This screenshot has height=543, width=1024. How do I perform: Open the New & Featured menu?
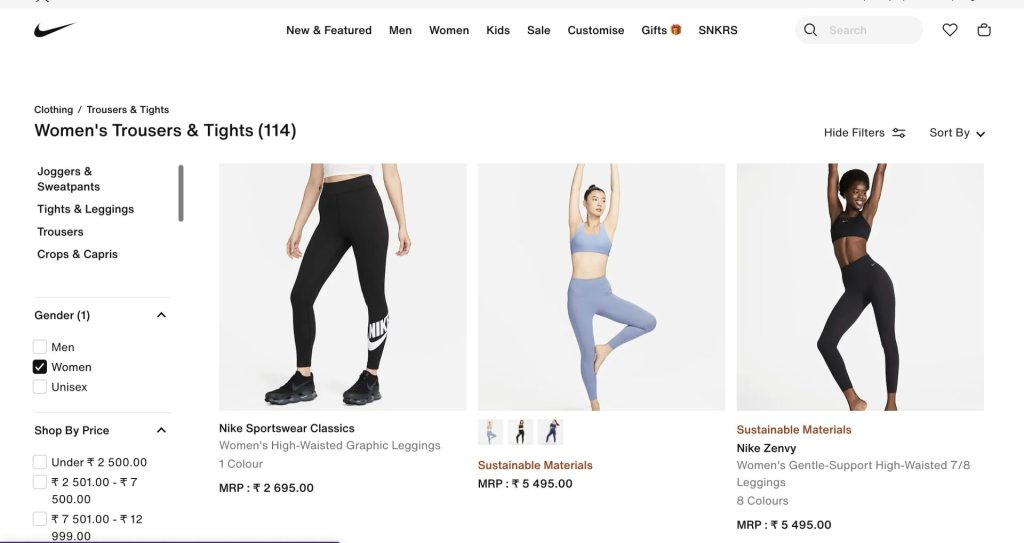(x=328, y=30)
